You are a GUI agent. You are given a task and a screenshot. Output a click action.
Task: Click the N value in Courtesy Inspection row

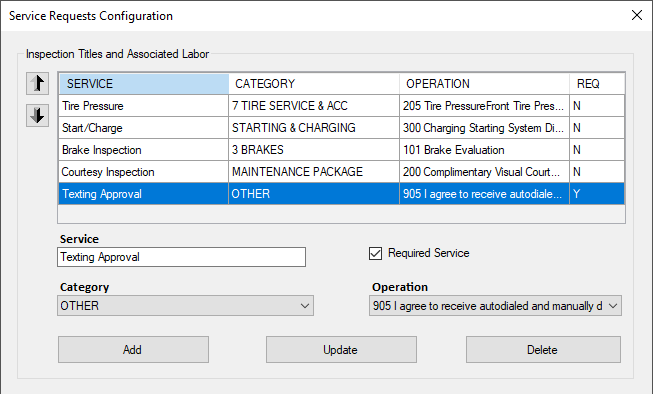(x=597, y=172)
